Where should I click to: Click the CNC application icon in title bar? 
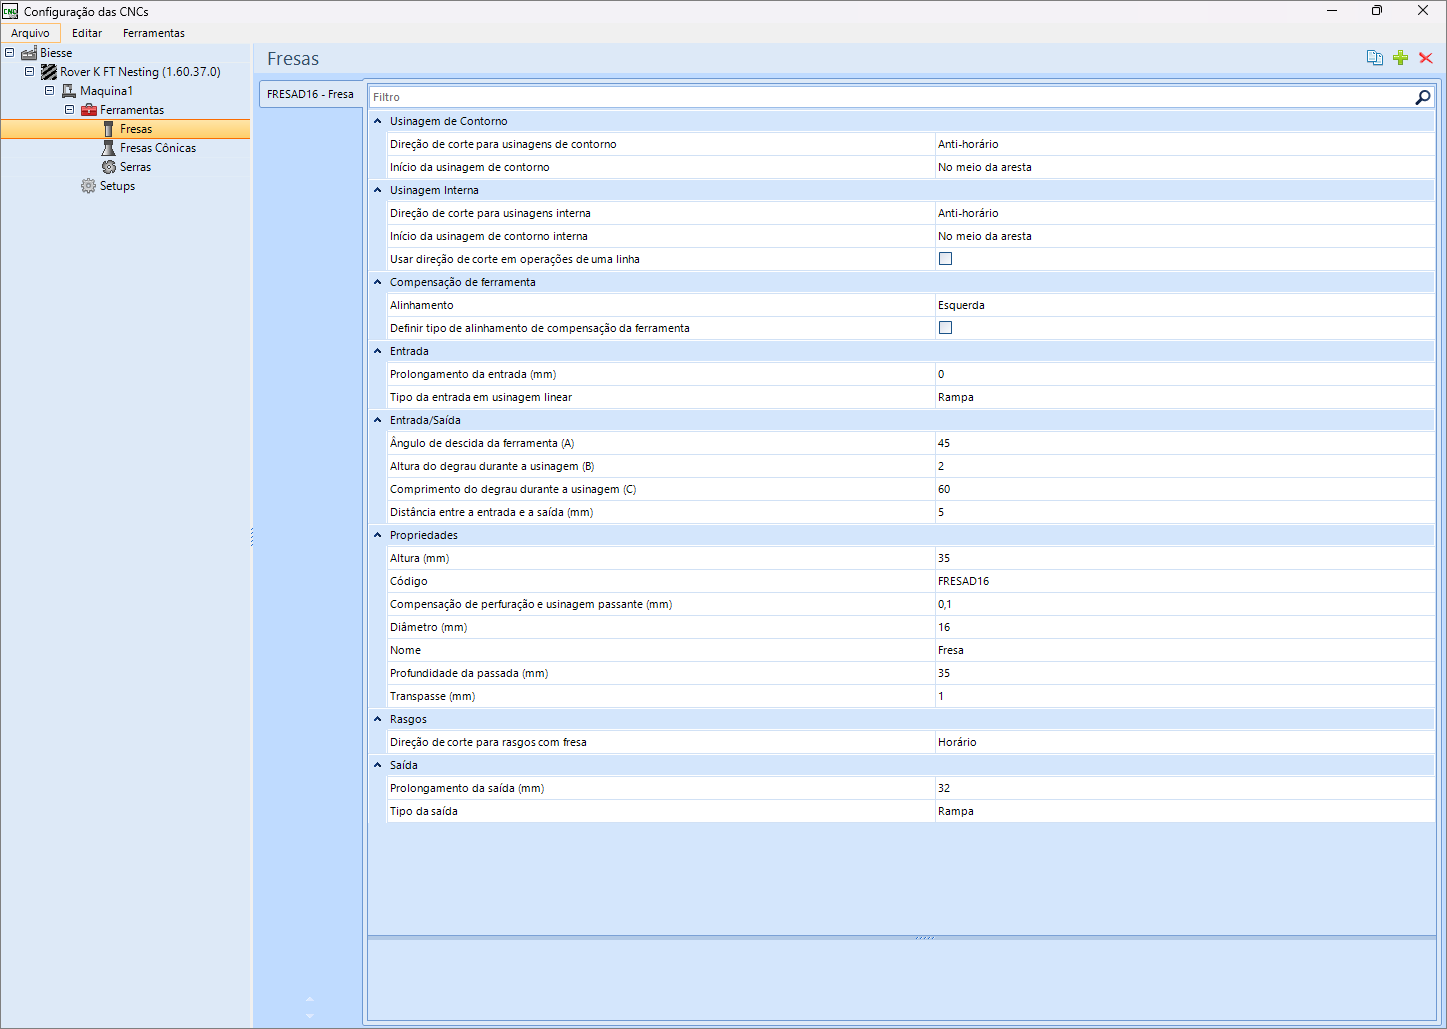[x=10, y=11]
